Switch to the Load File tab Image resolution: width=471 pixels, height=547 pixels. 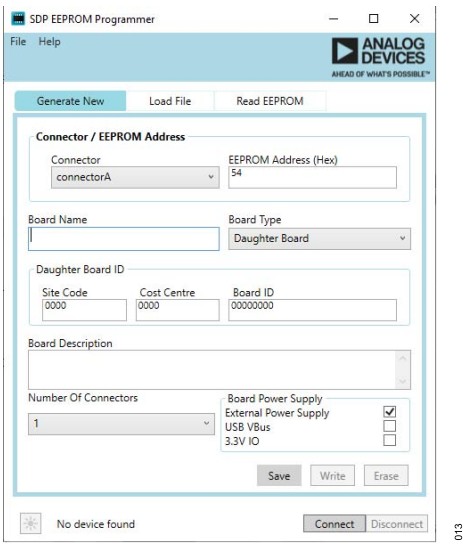[170, 101]
